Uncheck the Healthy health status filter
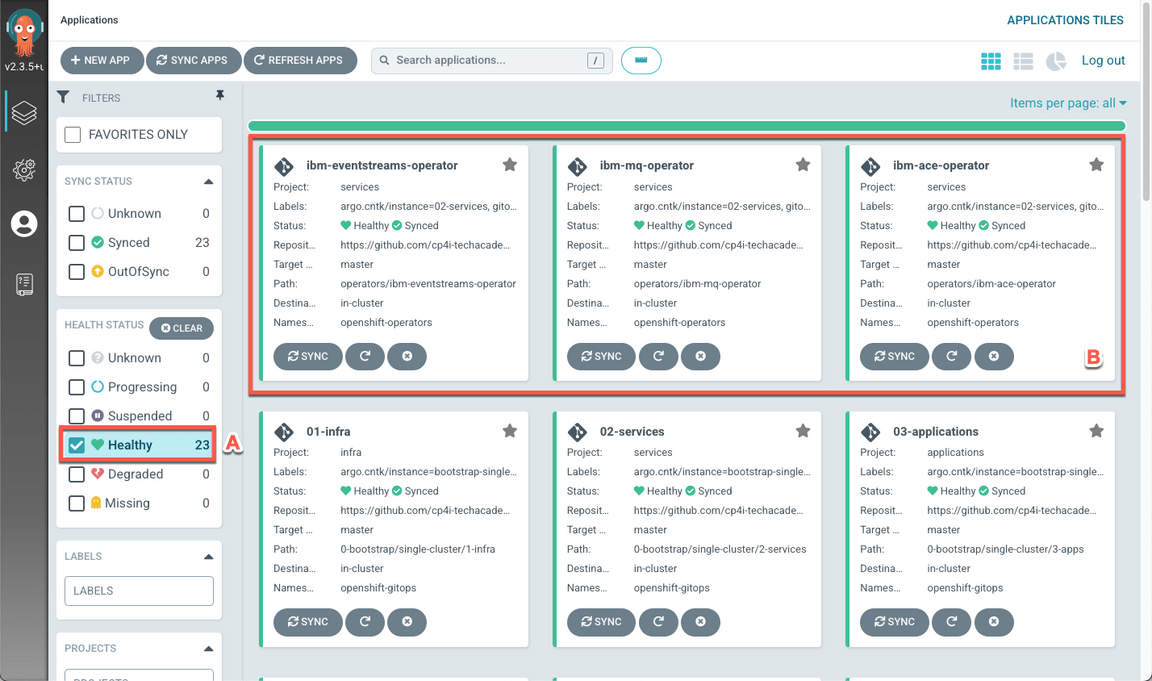Image resolution: width=1152 pixels, height=681 pixels. (76, 445)
